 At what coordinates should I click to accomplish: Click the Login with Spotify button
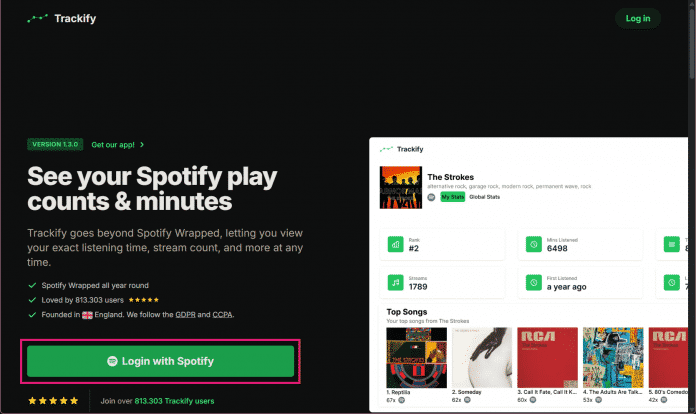[x=160, y=360]
